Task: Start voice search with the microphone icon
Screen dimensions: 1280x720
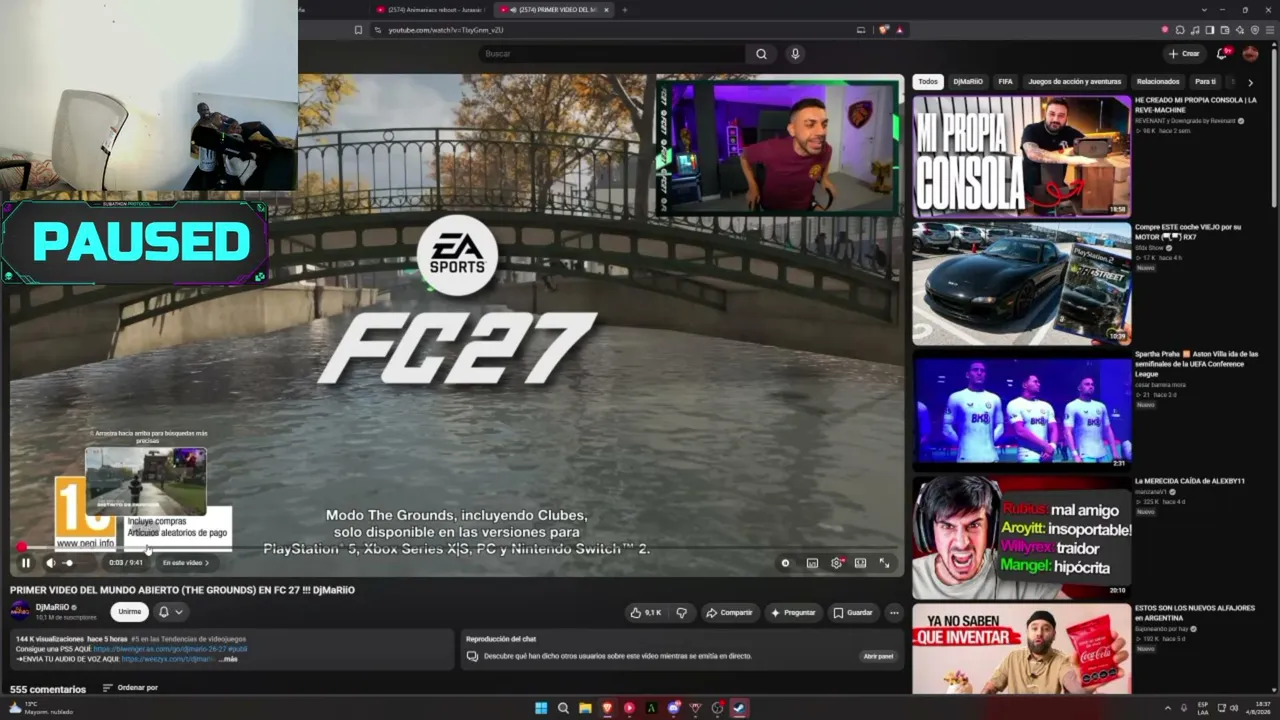Action: (795, 54)
